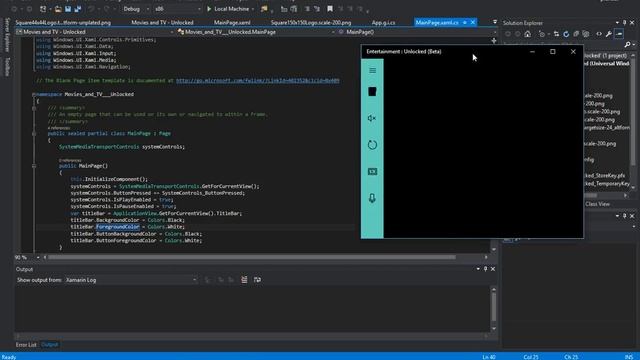Click Sync with Active Document in Solution Explorer

556,34
